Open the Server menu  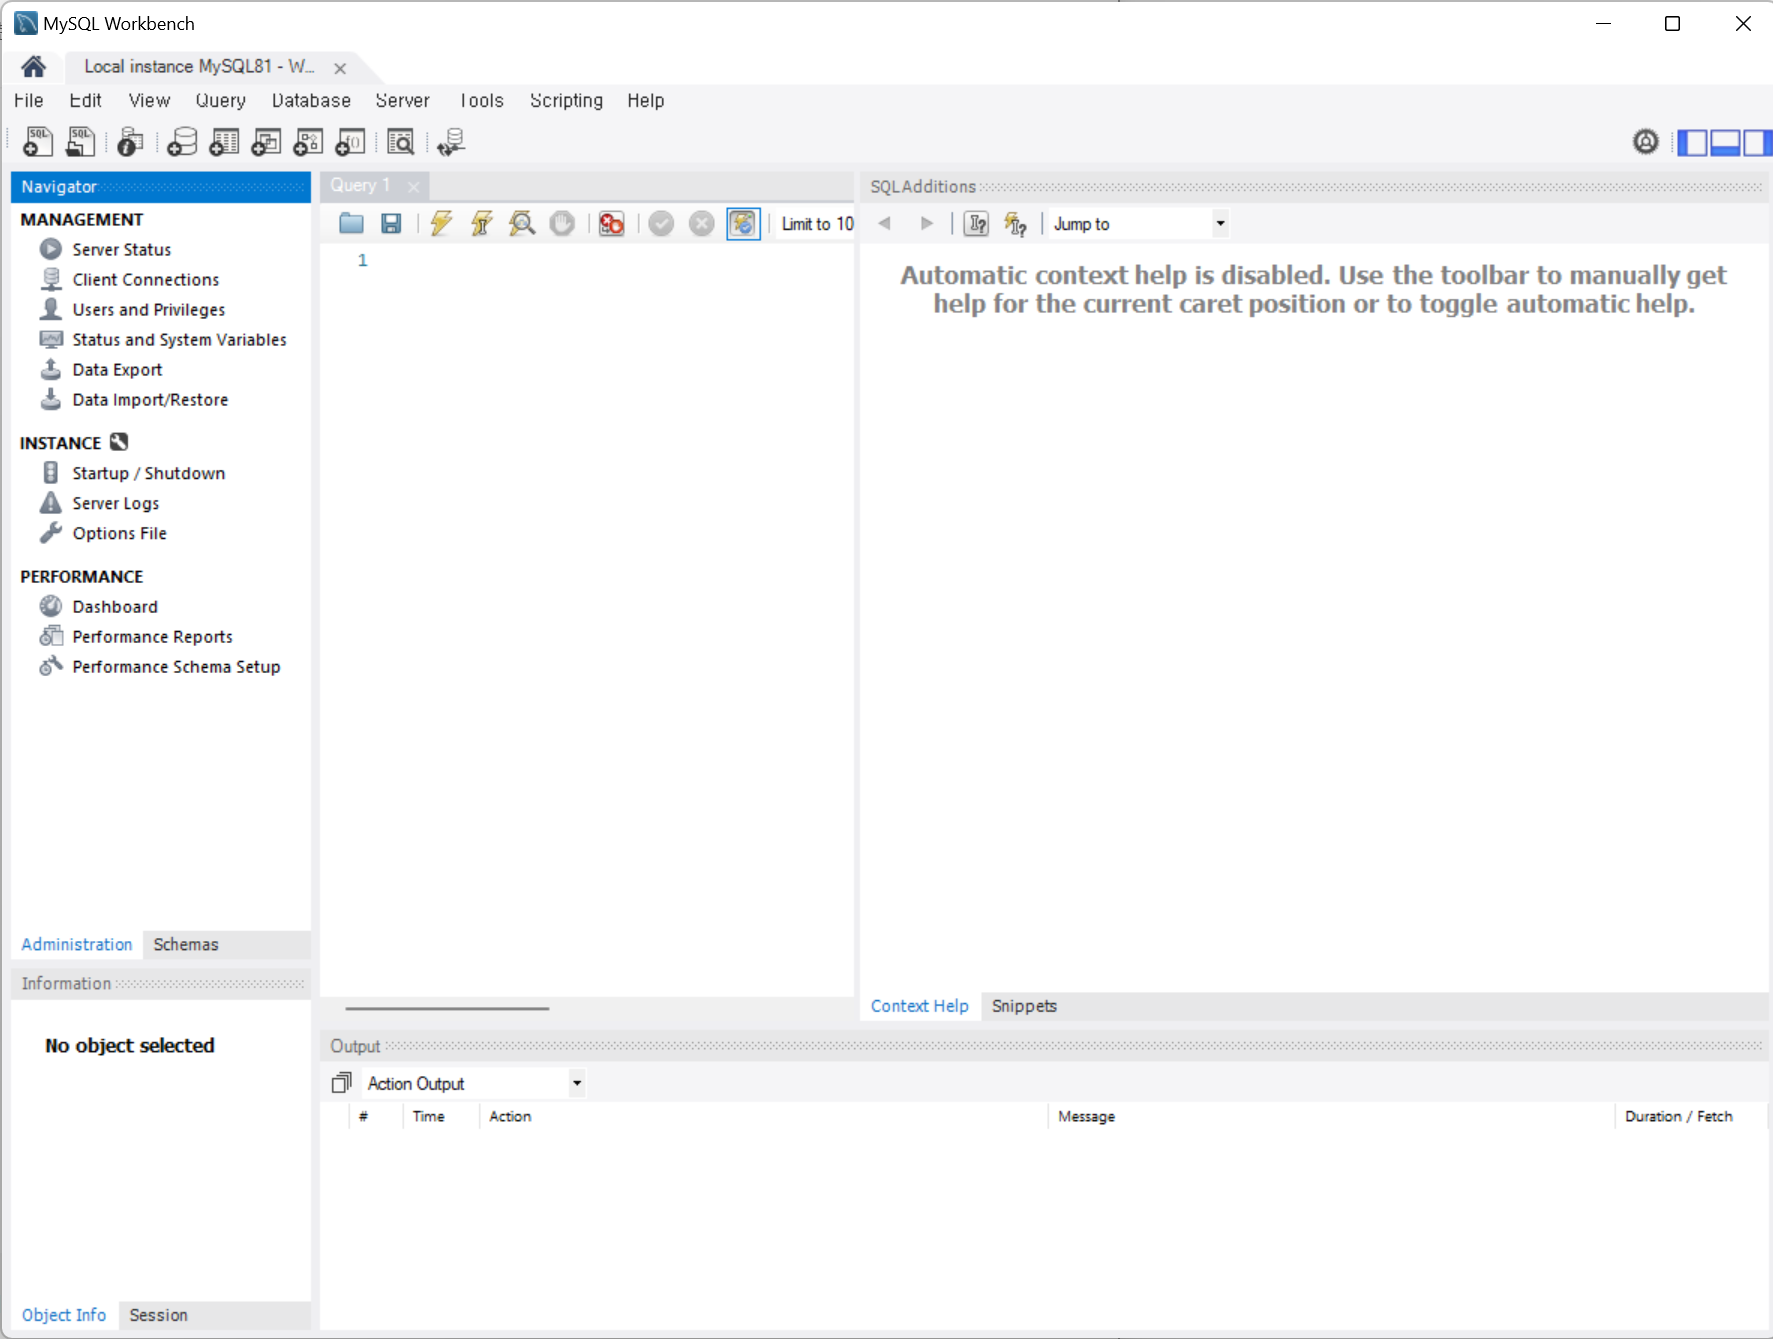[402, 100]
